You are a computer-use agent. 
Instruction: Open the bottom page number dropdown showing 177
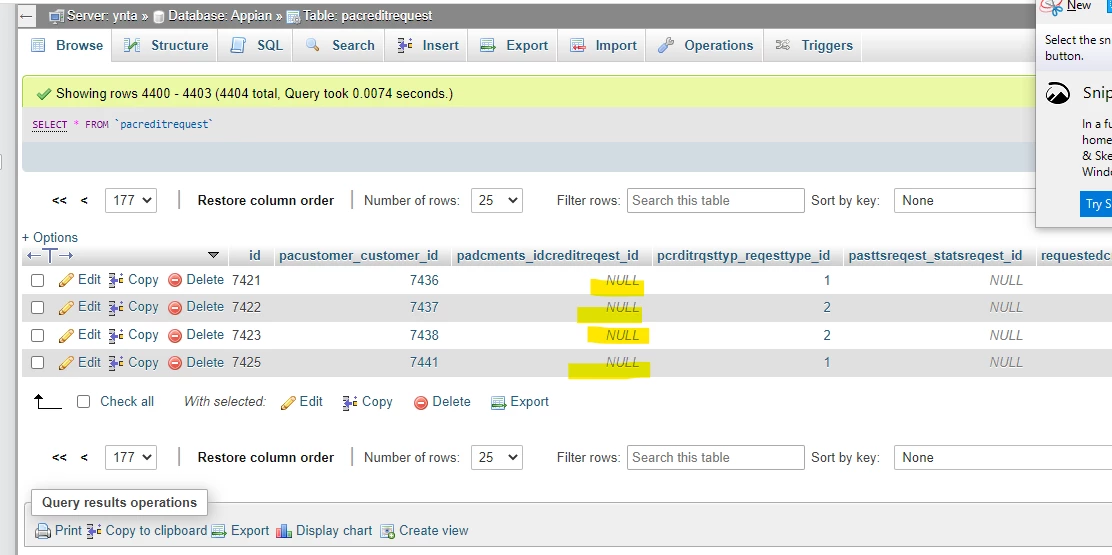[130, 458]
